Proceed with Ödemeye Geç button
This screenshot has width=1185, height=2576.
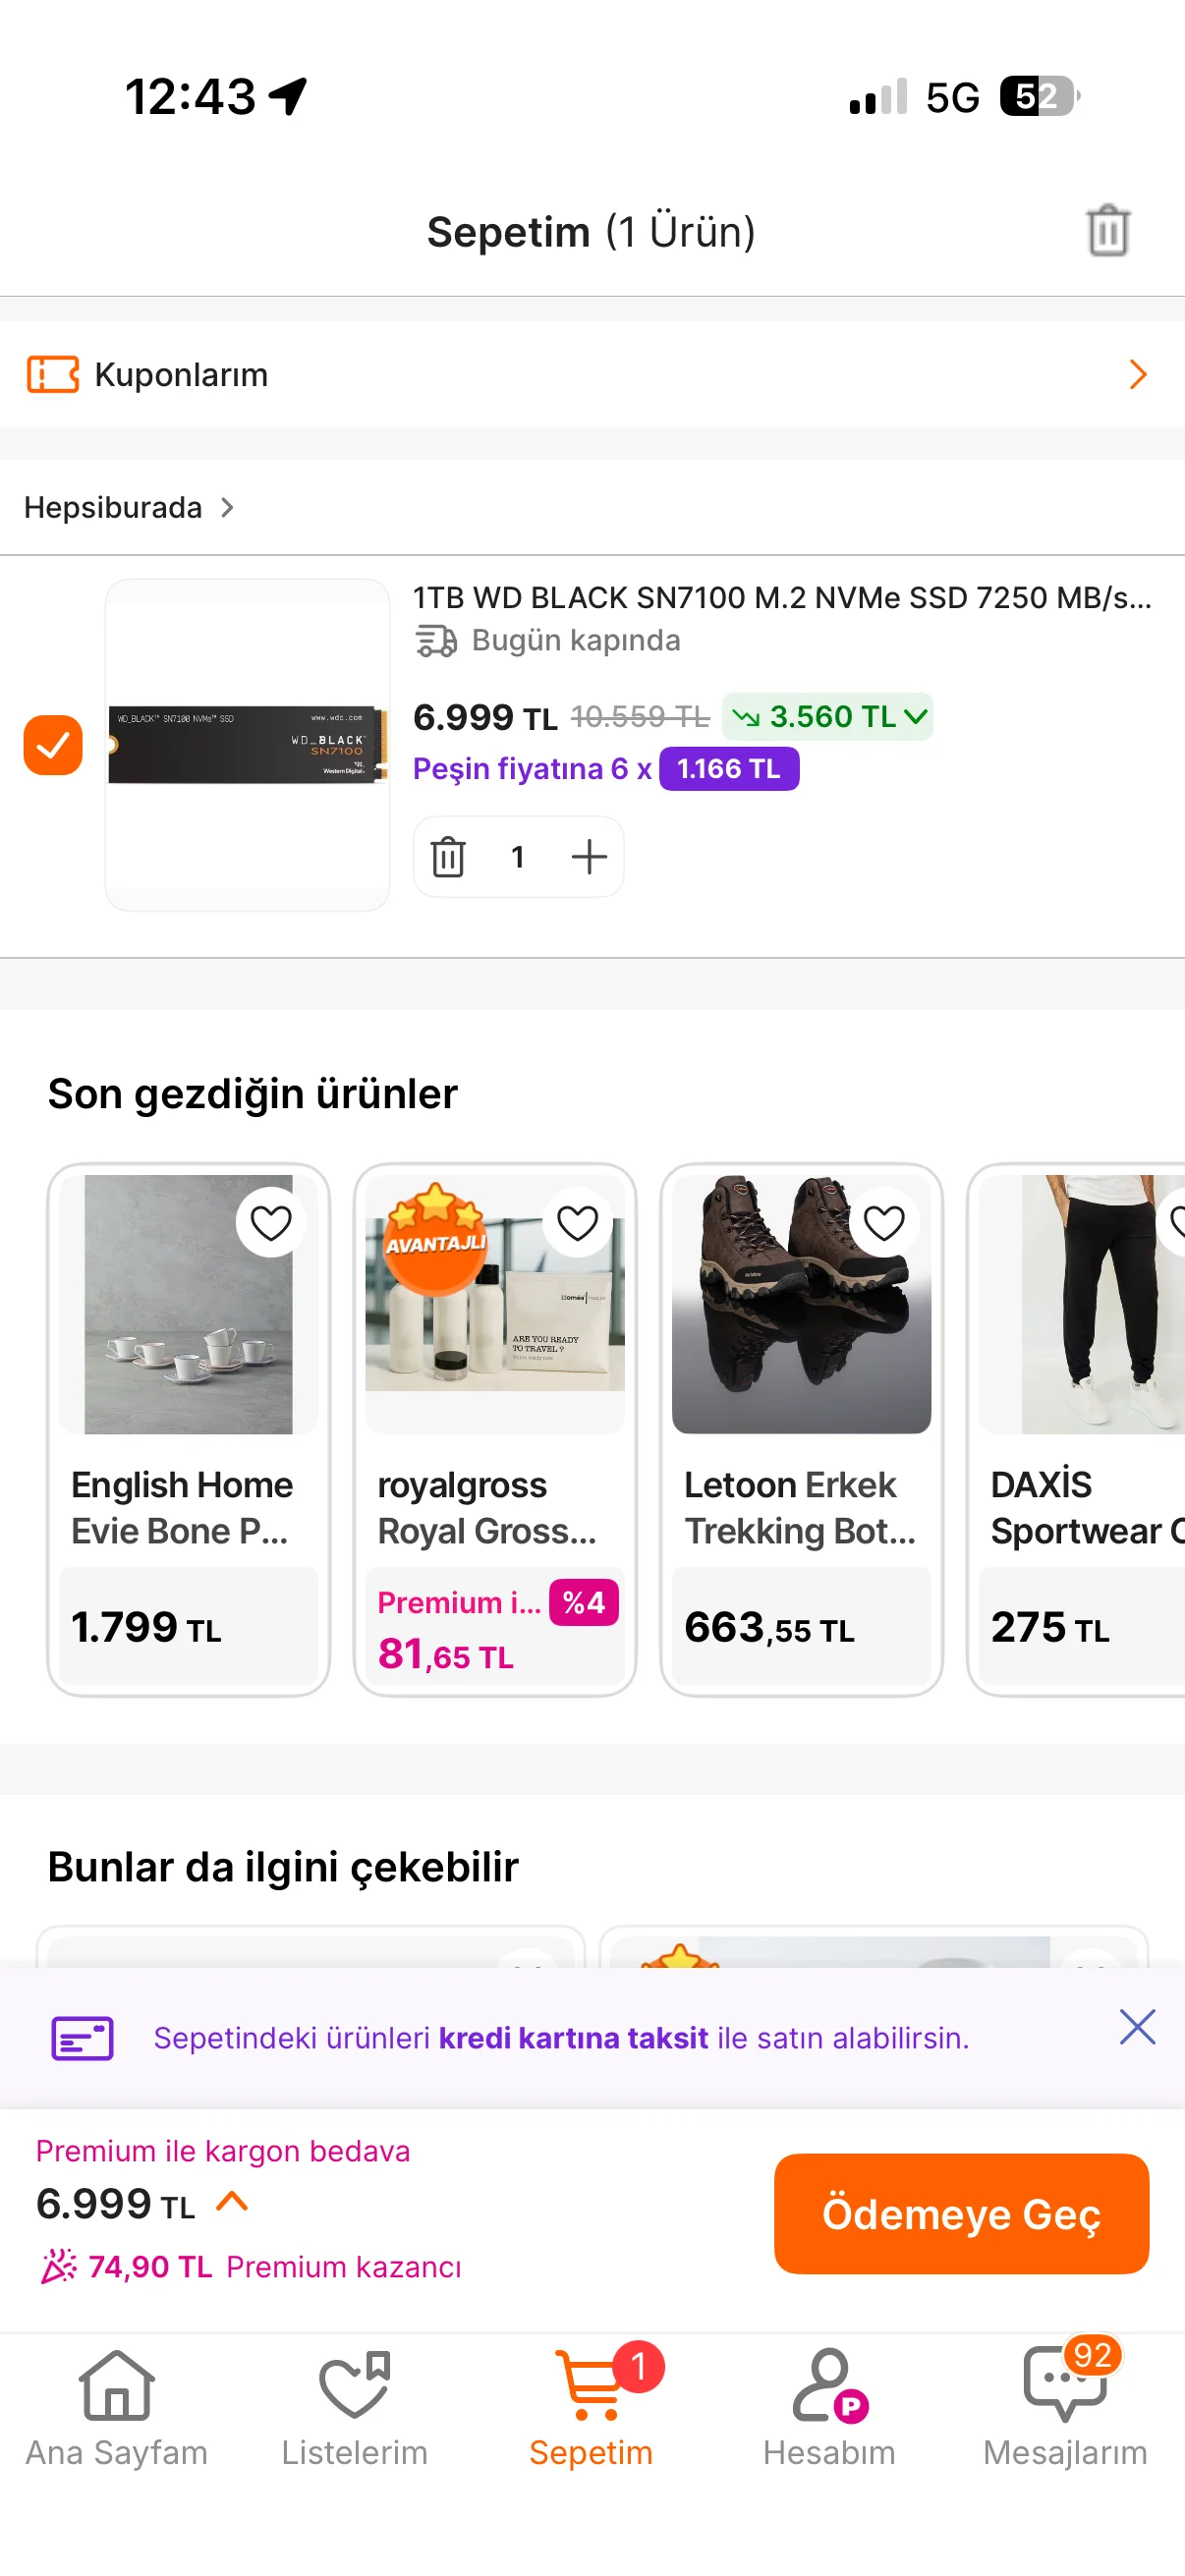[961, 2214]
